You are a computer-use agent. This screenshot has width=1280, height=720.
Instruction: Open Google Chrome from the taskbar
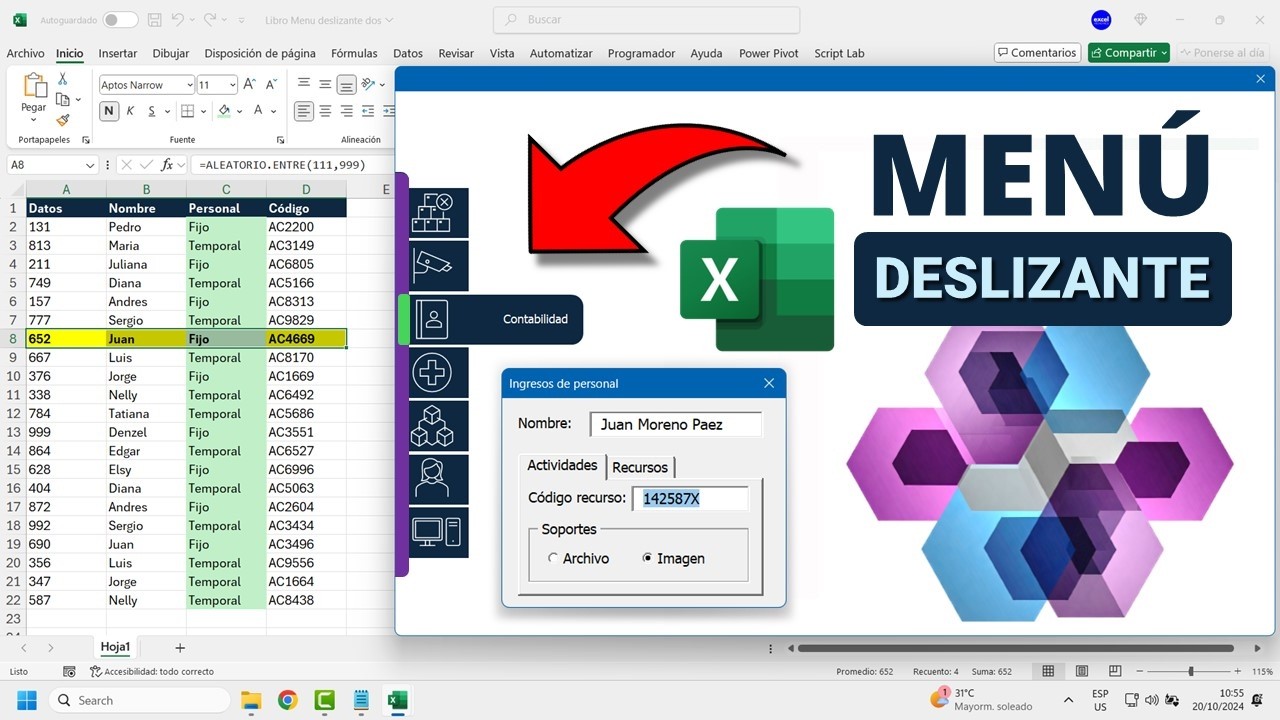[x=287, y=700]
